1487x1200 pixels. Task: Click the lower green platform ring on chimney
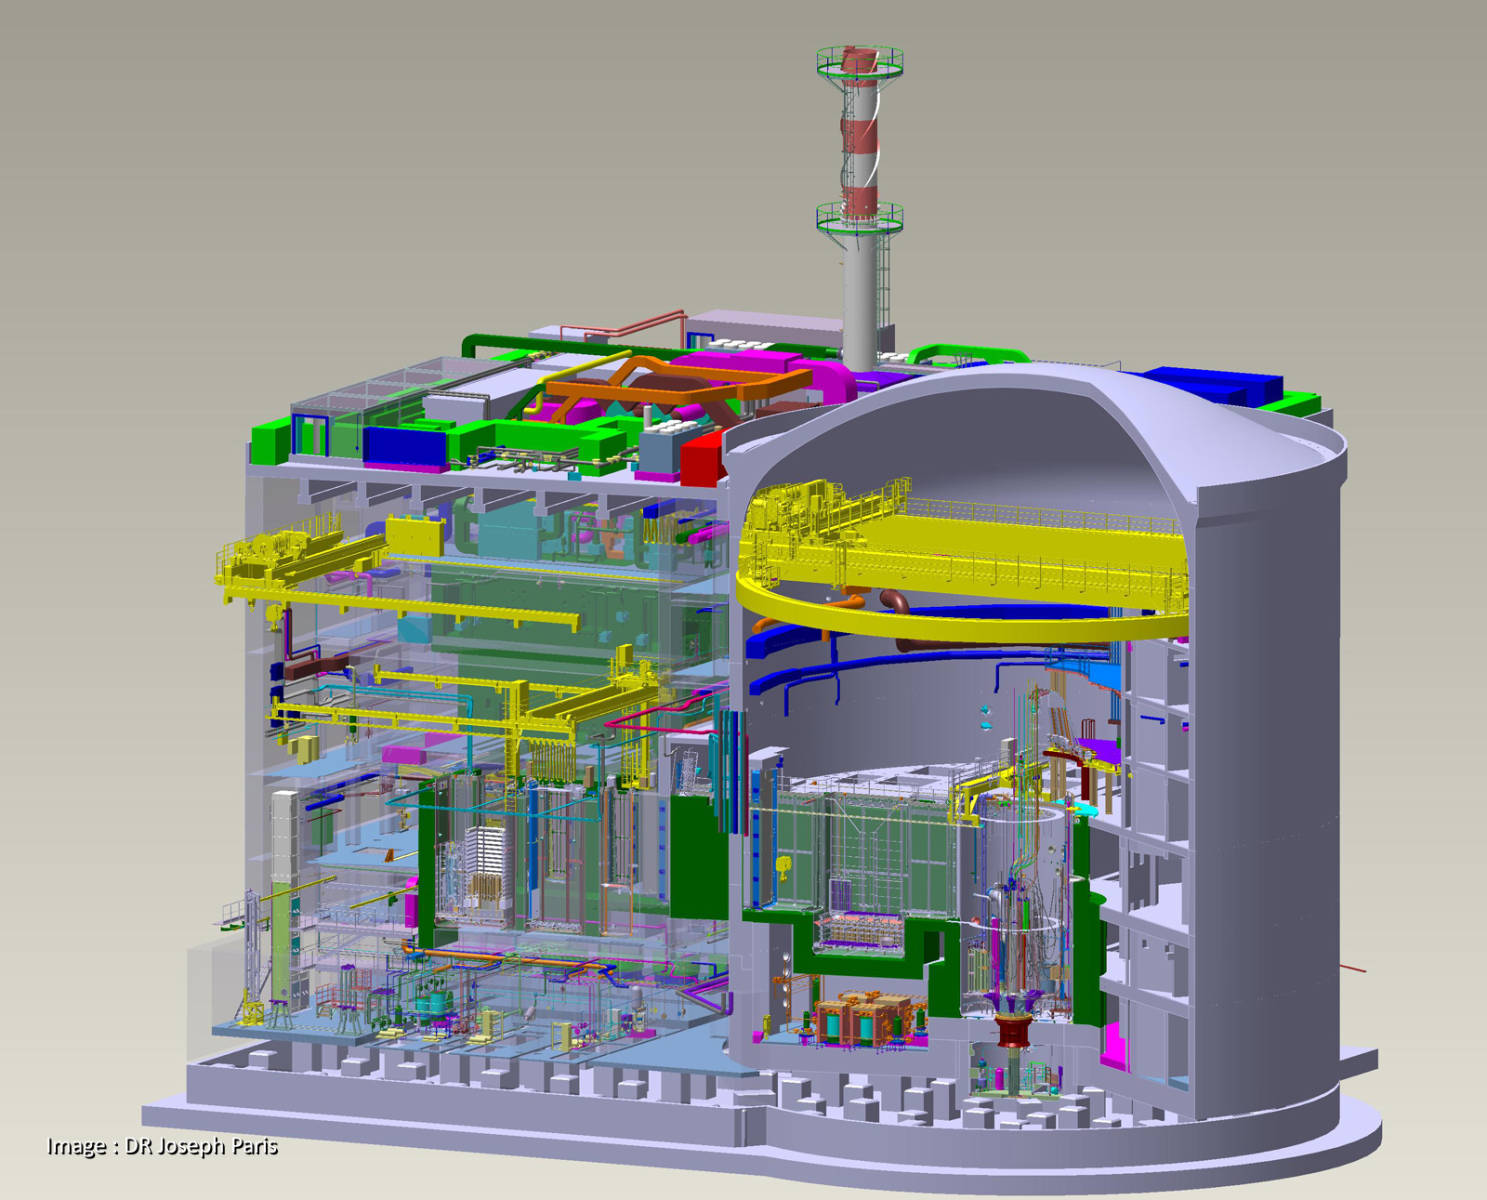(860, 217)
